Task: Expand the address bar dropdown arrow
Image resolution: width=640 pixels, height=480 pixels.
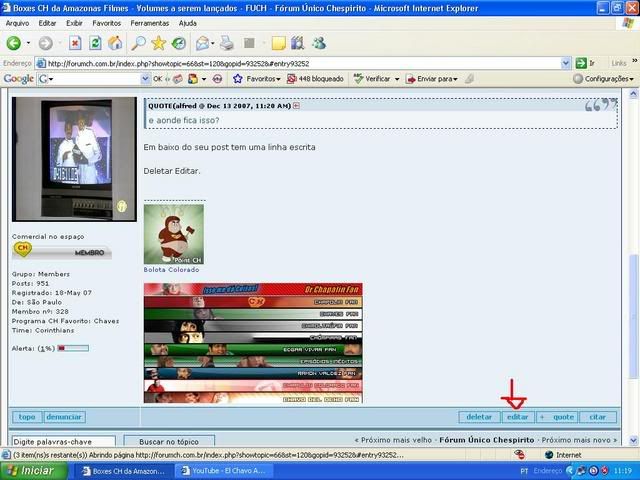Action: 566,63
